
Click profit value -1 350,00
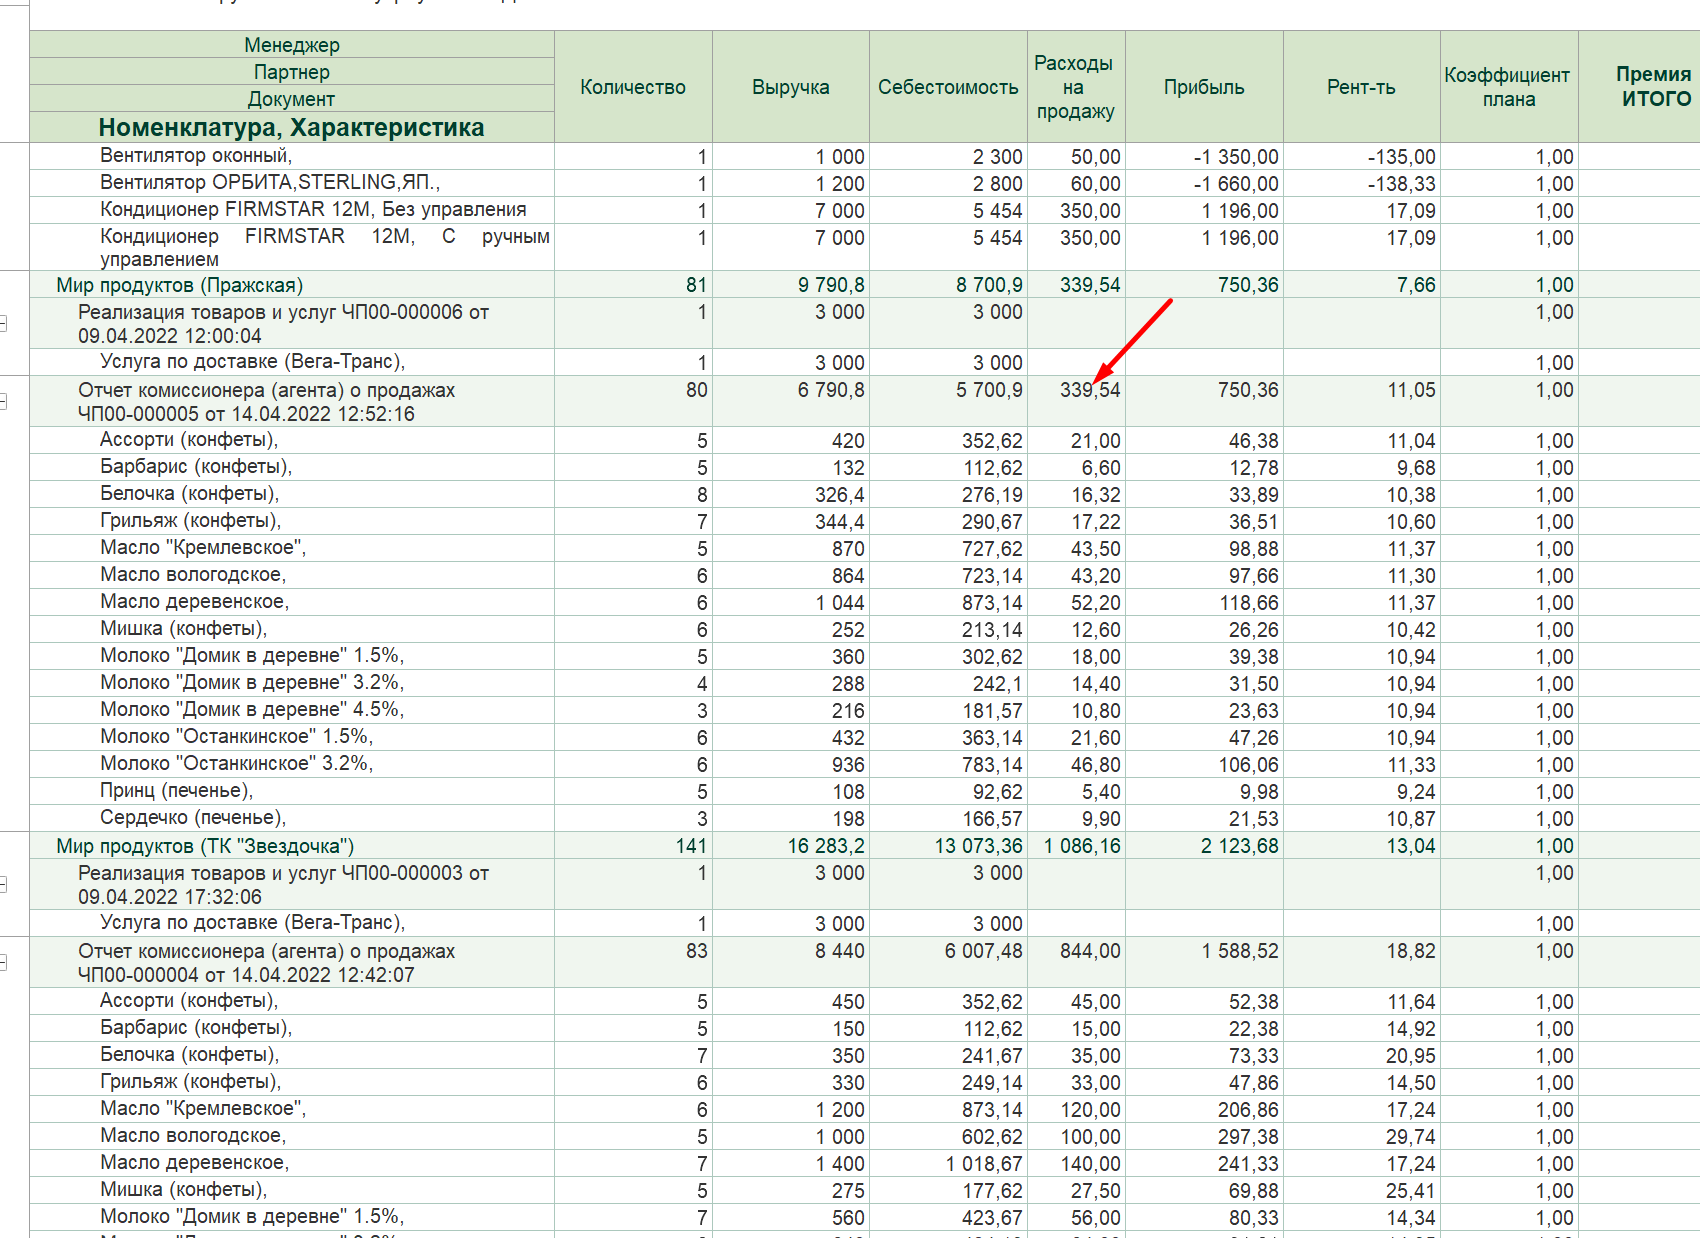click(1236, 157)
